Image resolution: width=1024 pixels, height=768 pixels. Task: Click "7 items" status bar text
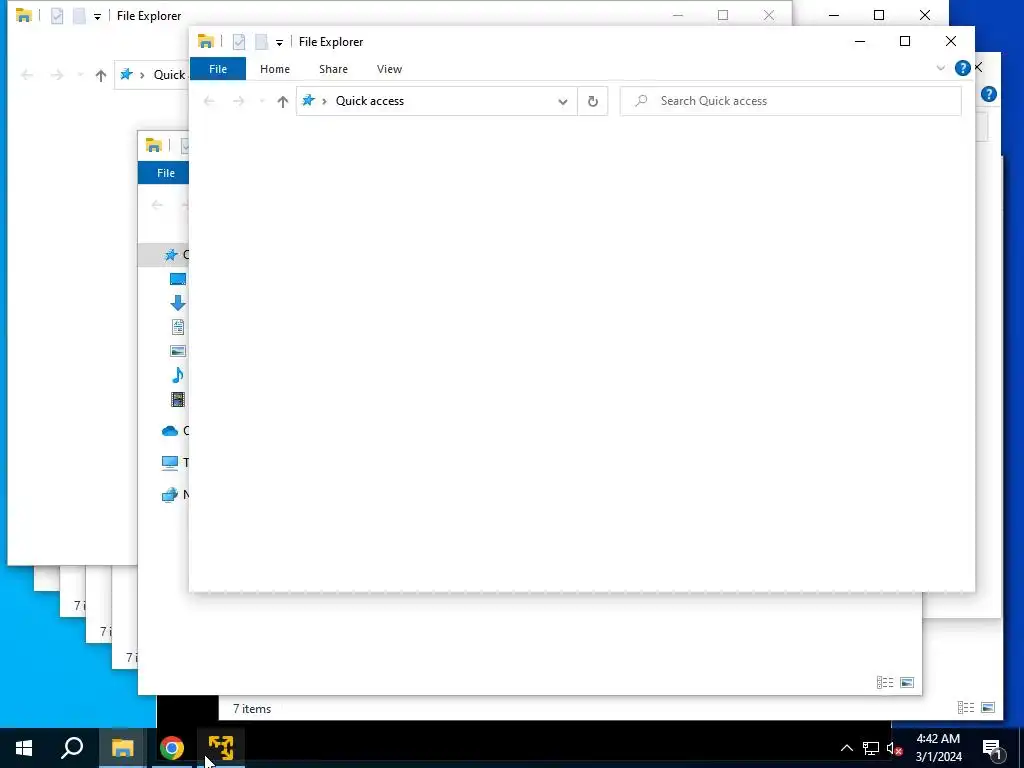click(252, 709)
